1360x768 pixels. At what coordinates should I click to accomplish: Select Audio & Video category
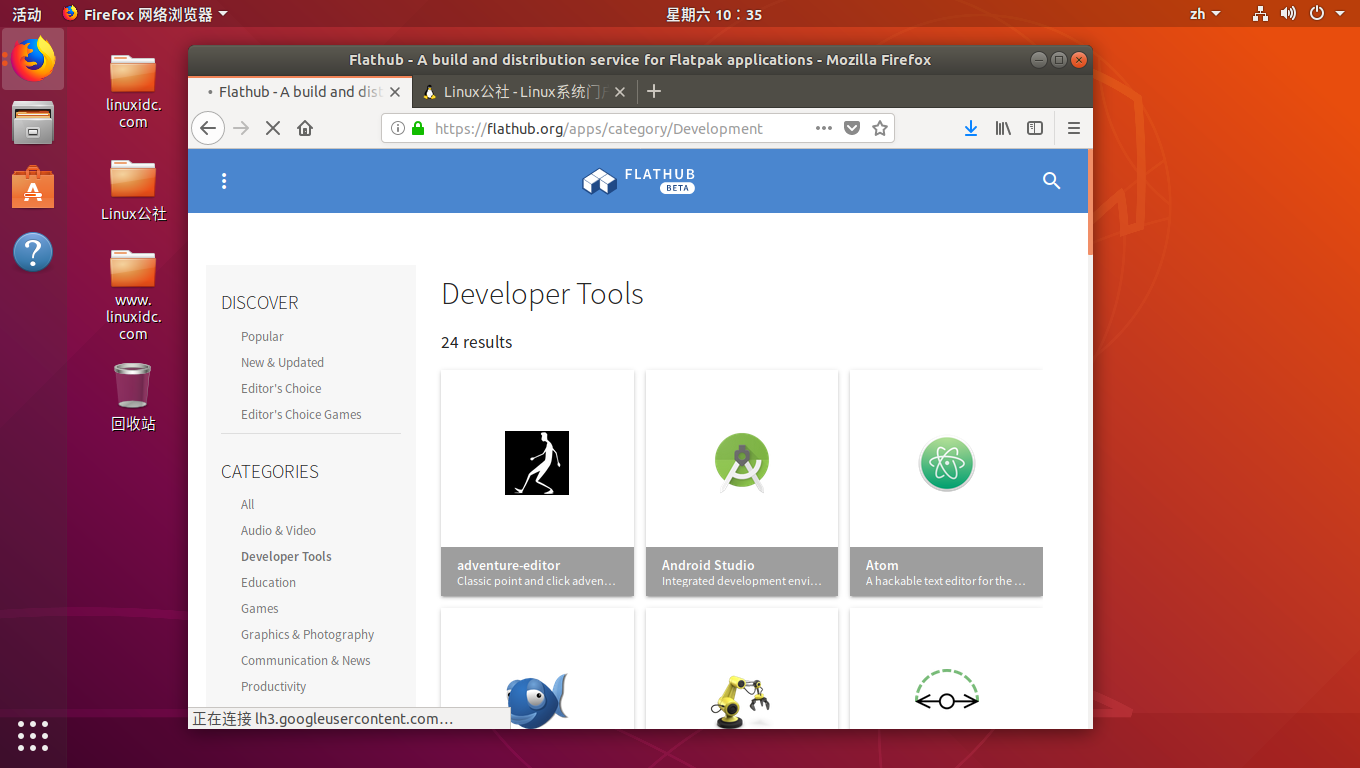pyautogui.click(x=278, y=531)
